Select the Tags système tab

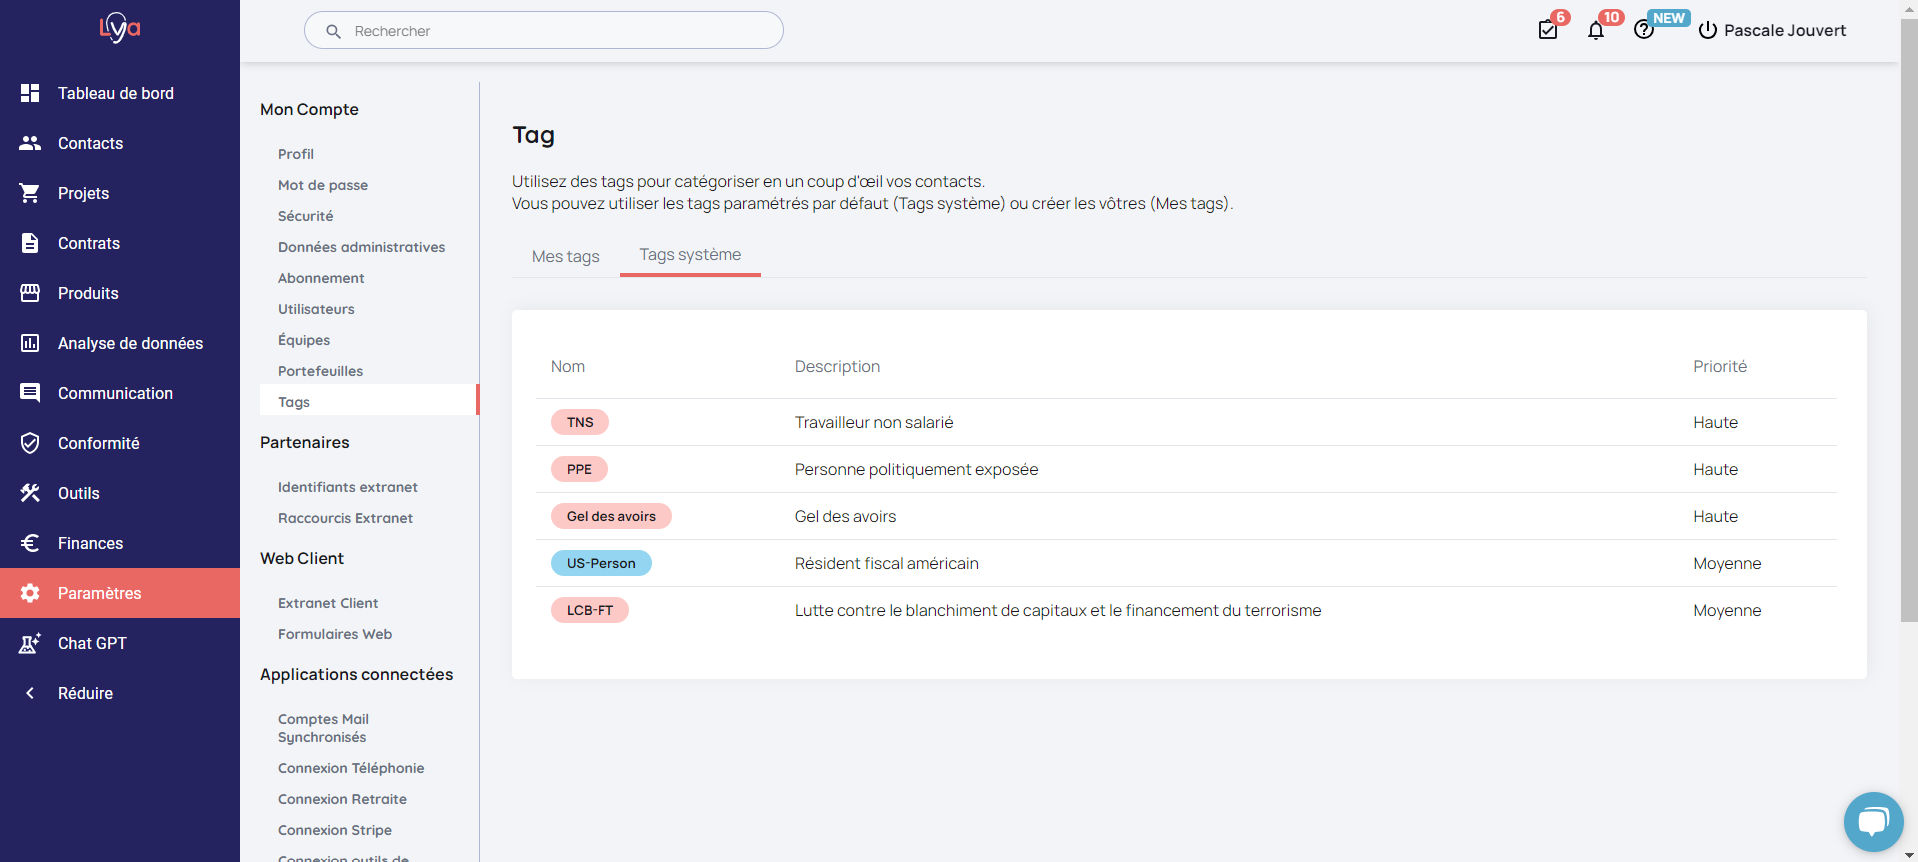pyautogui.click(x=690, y=255)
